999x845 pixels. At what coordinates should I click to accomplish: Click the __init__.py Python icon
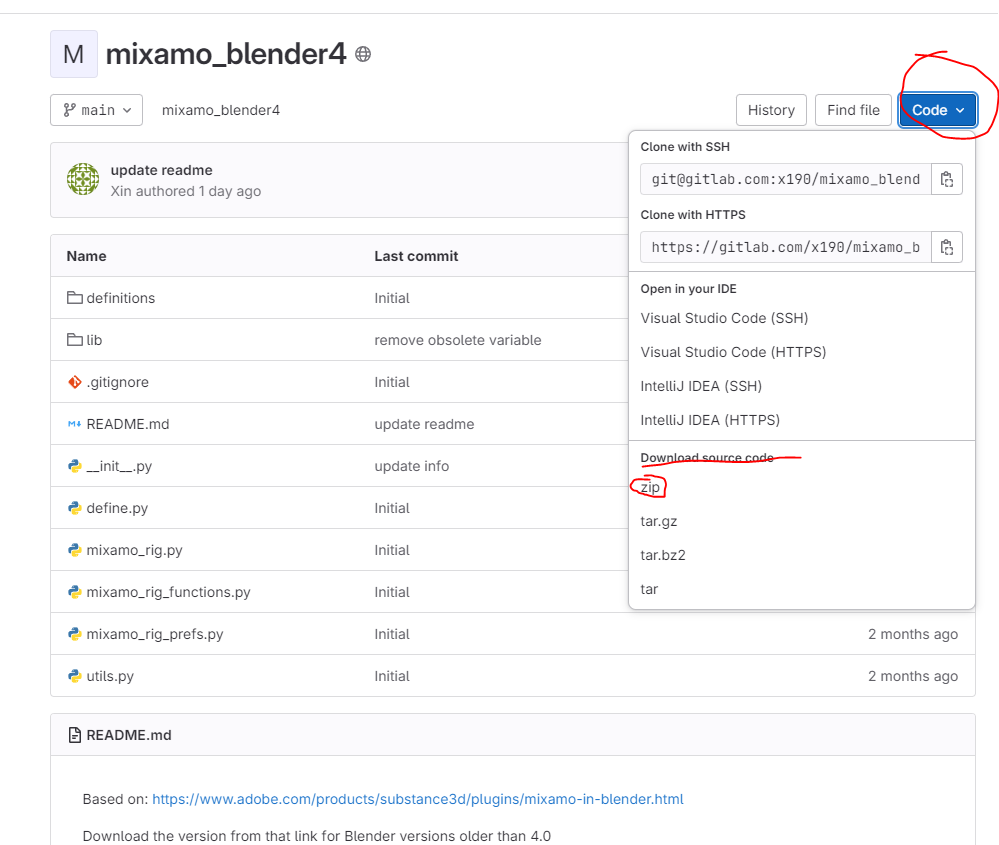75,466
